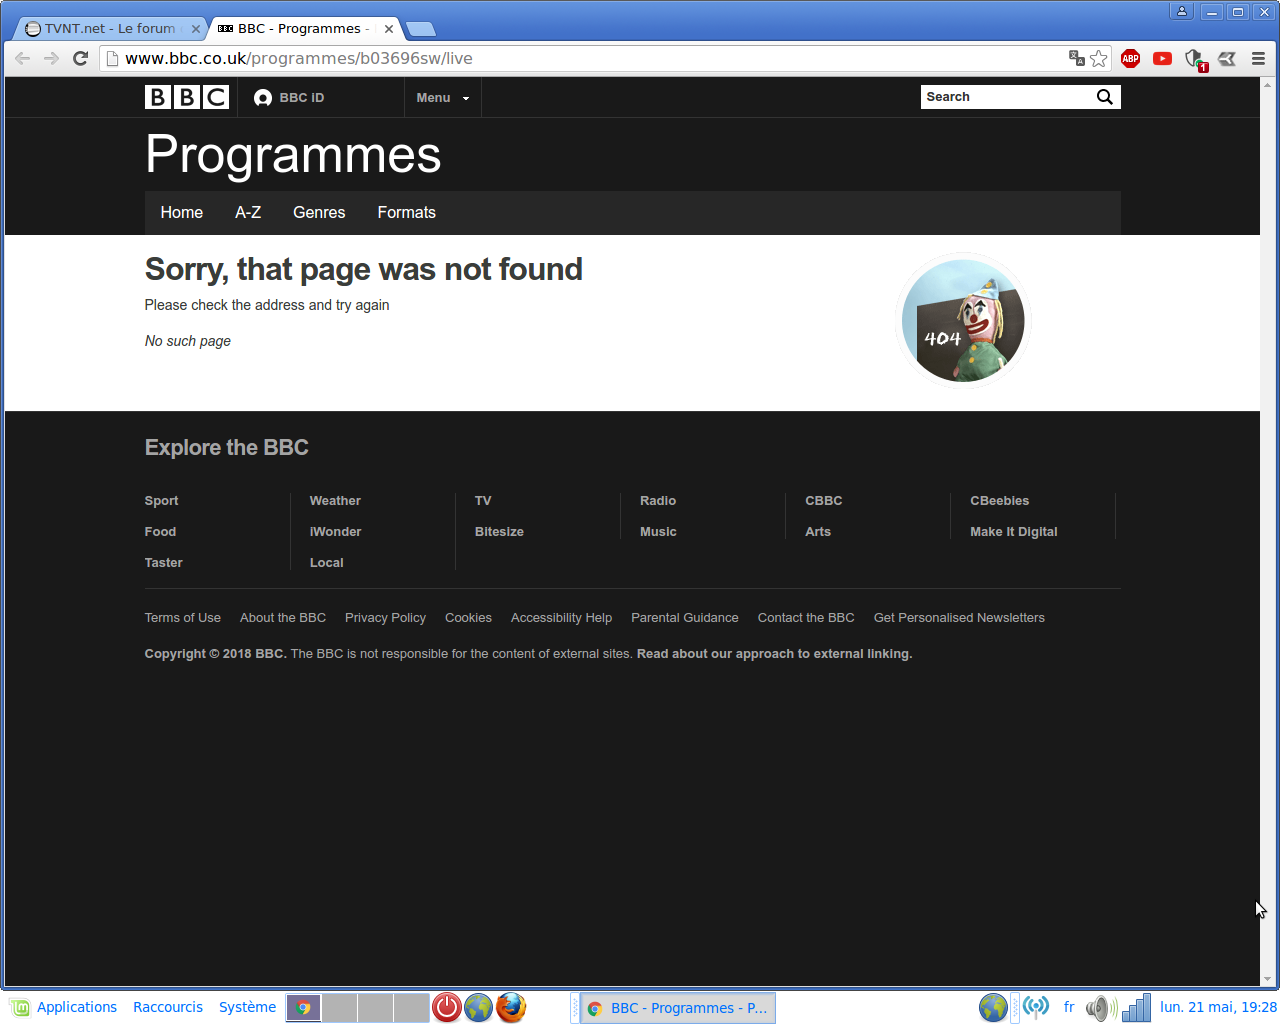1280x1024 pixels.
Task: Click Contact the BBC
Action: [806, 618]
